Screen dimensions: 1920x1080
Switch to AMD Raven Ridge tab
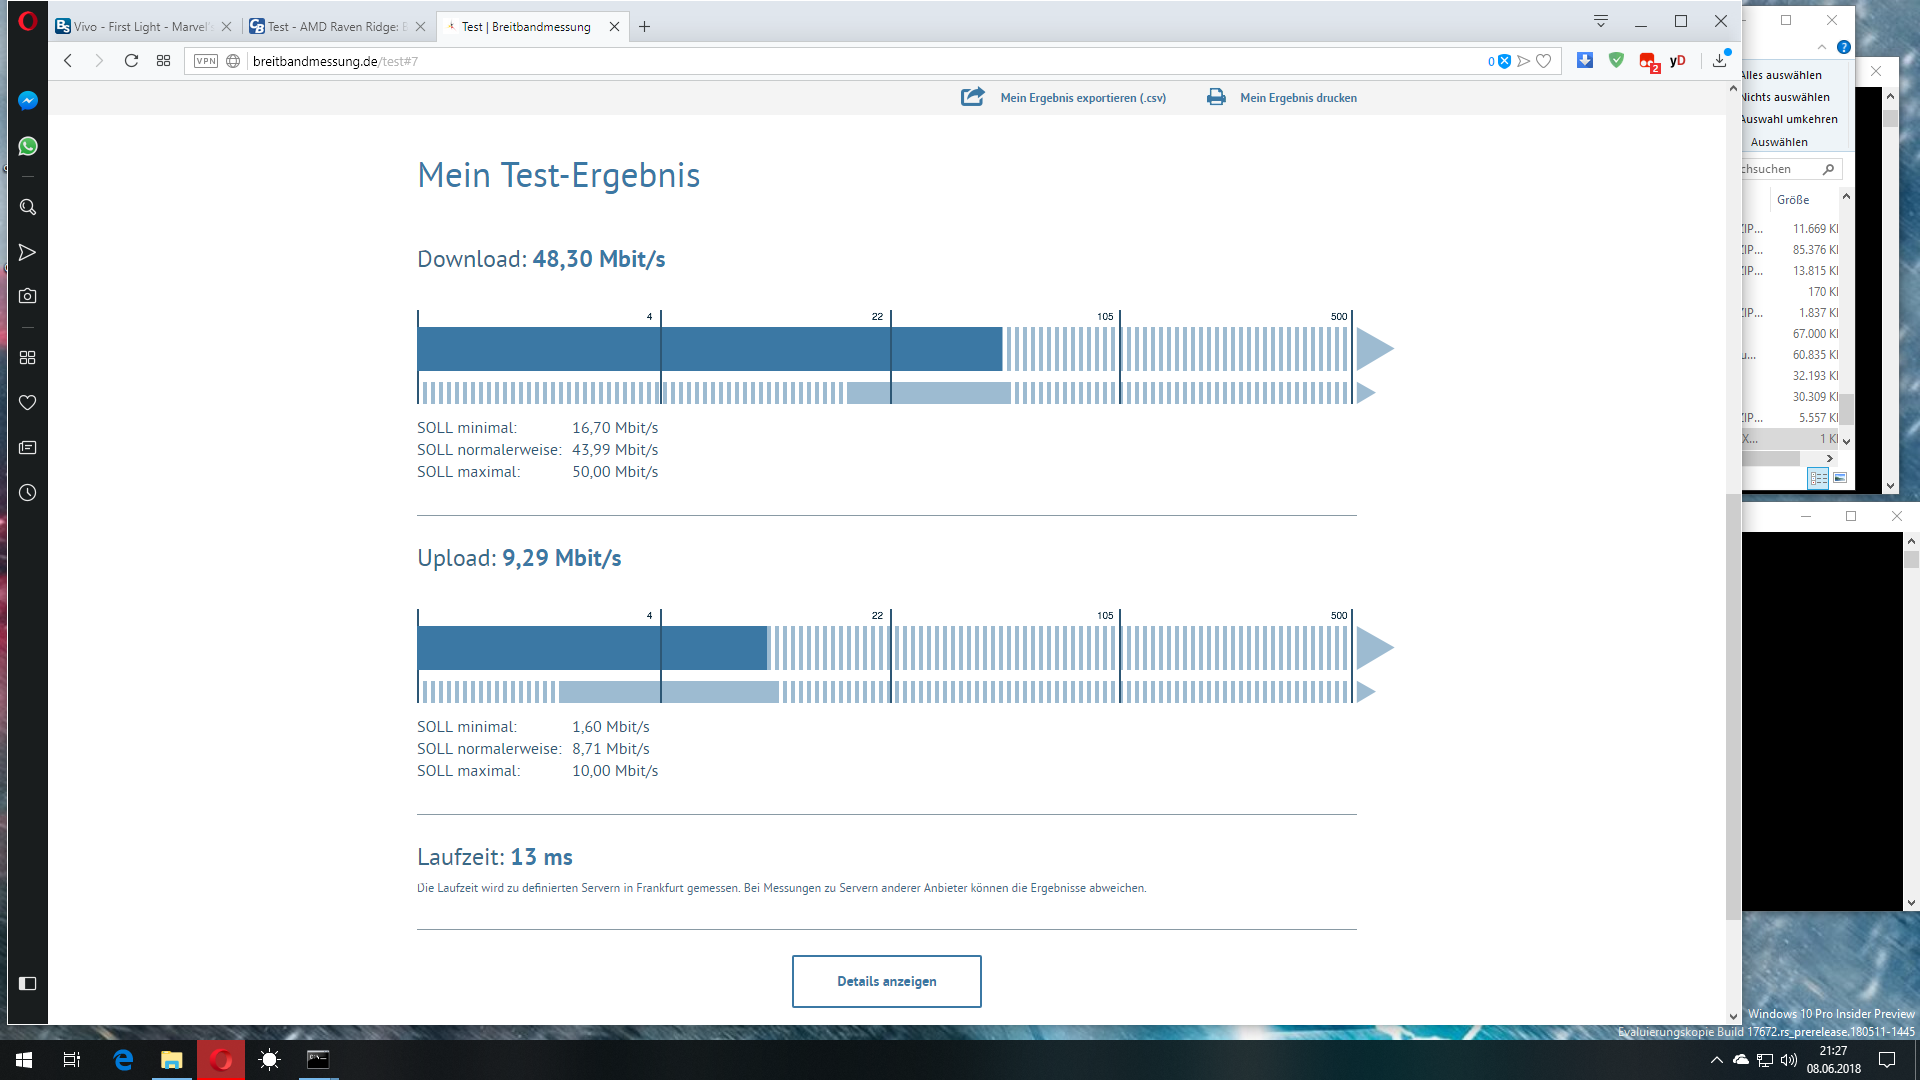(x=335, y=27)
